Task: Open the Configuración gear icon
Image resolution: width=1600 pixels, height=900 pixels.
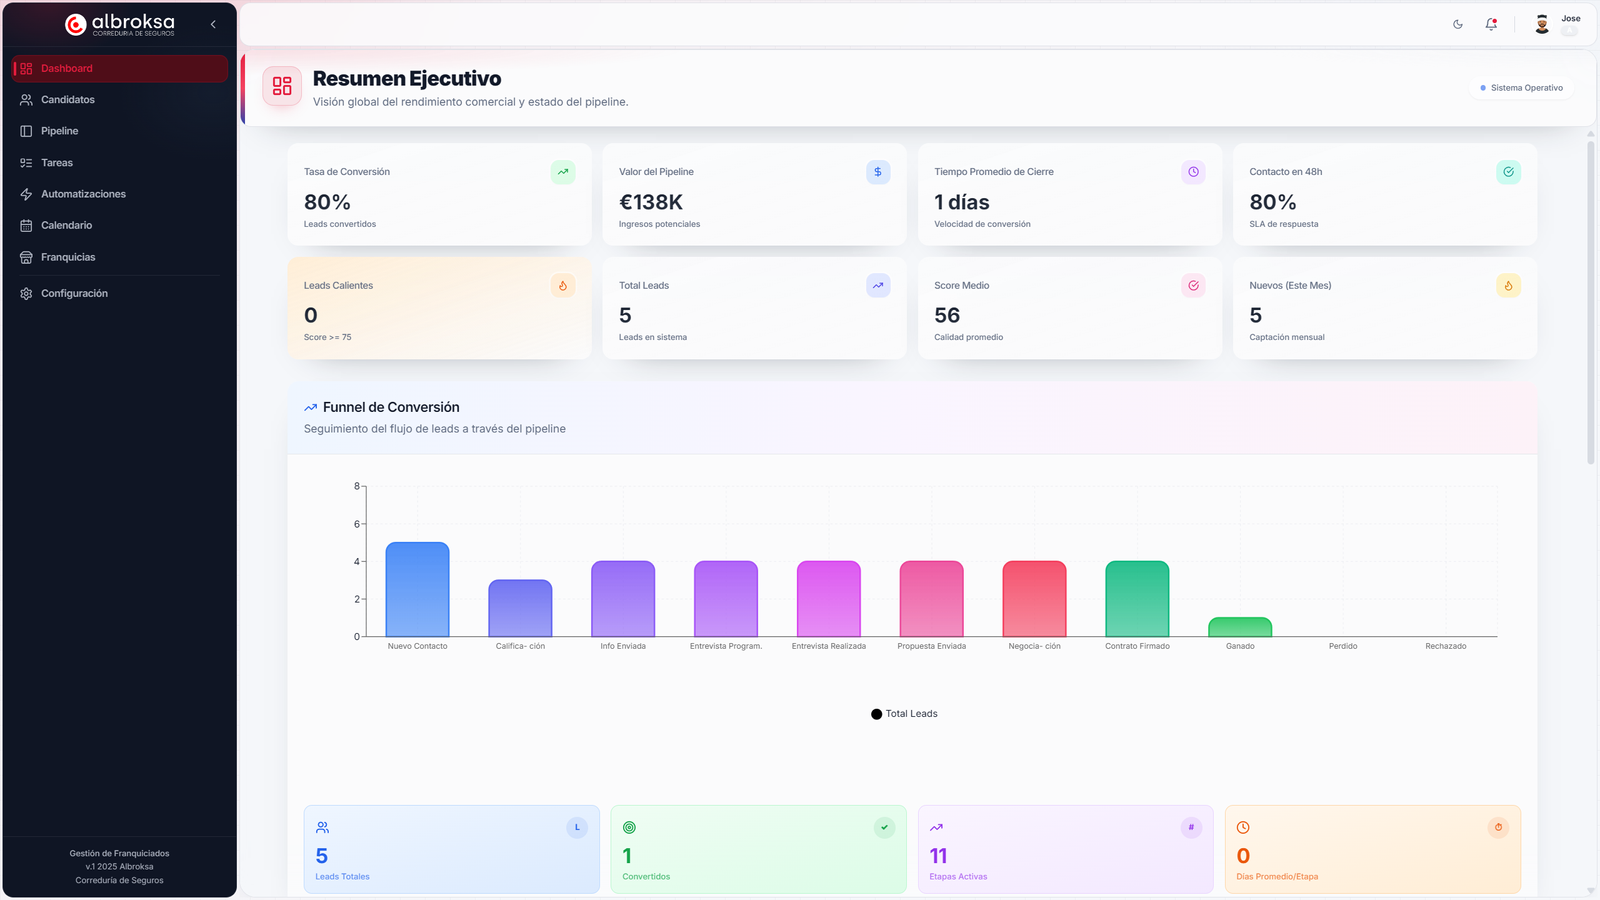Action: pos(26,294)
